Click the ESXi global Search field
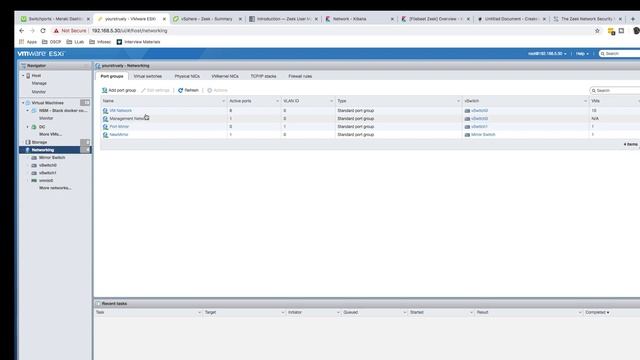 619,53
